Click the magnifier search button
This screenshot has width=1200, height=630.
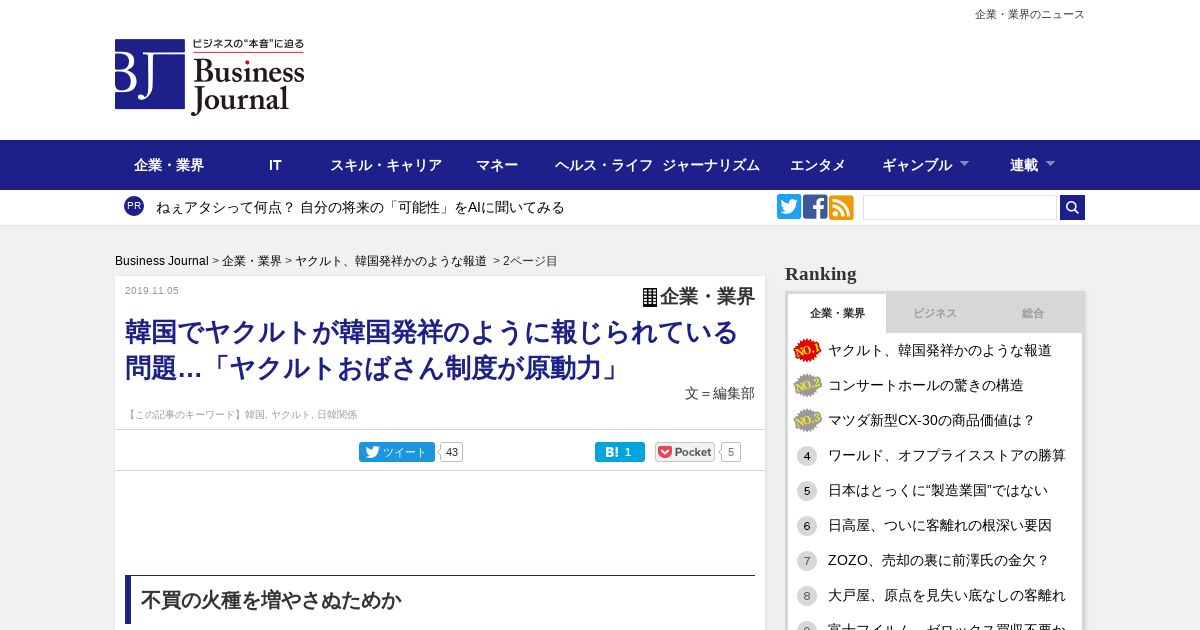1072,207
